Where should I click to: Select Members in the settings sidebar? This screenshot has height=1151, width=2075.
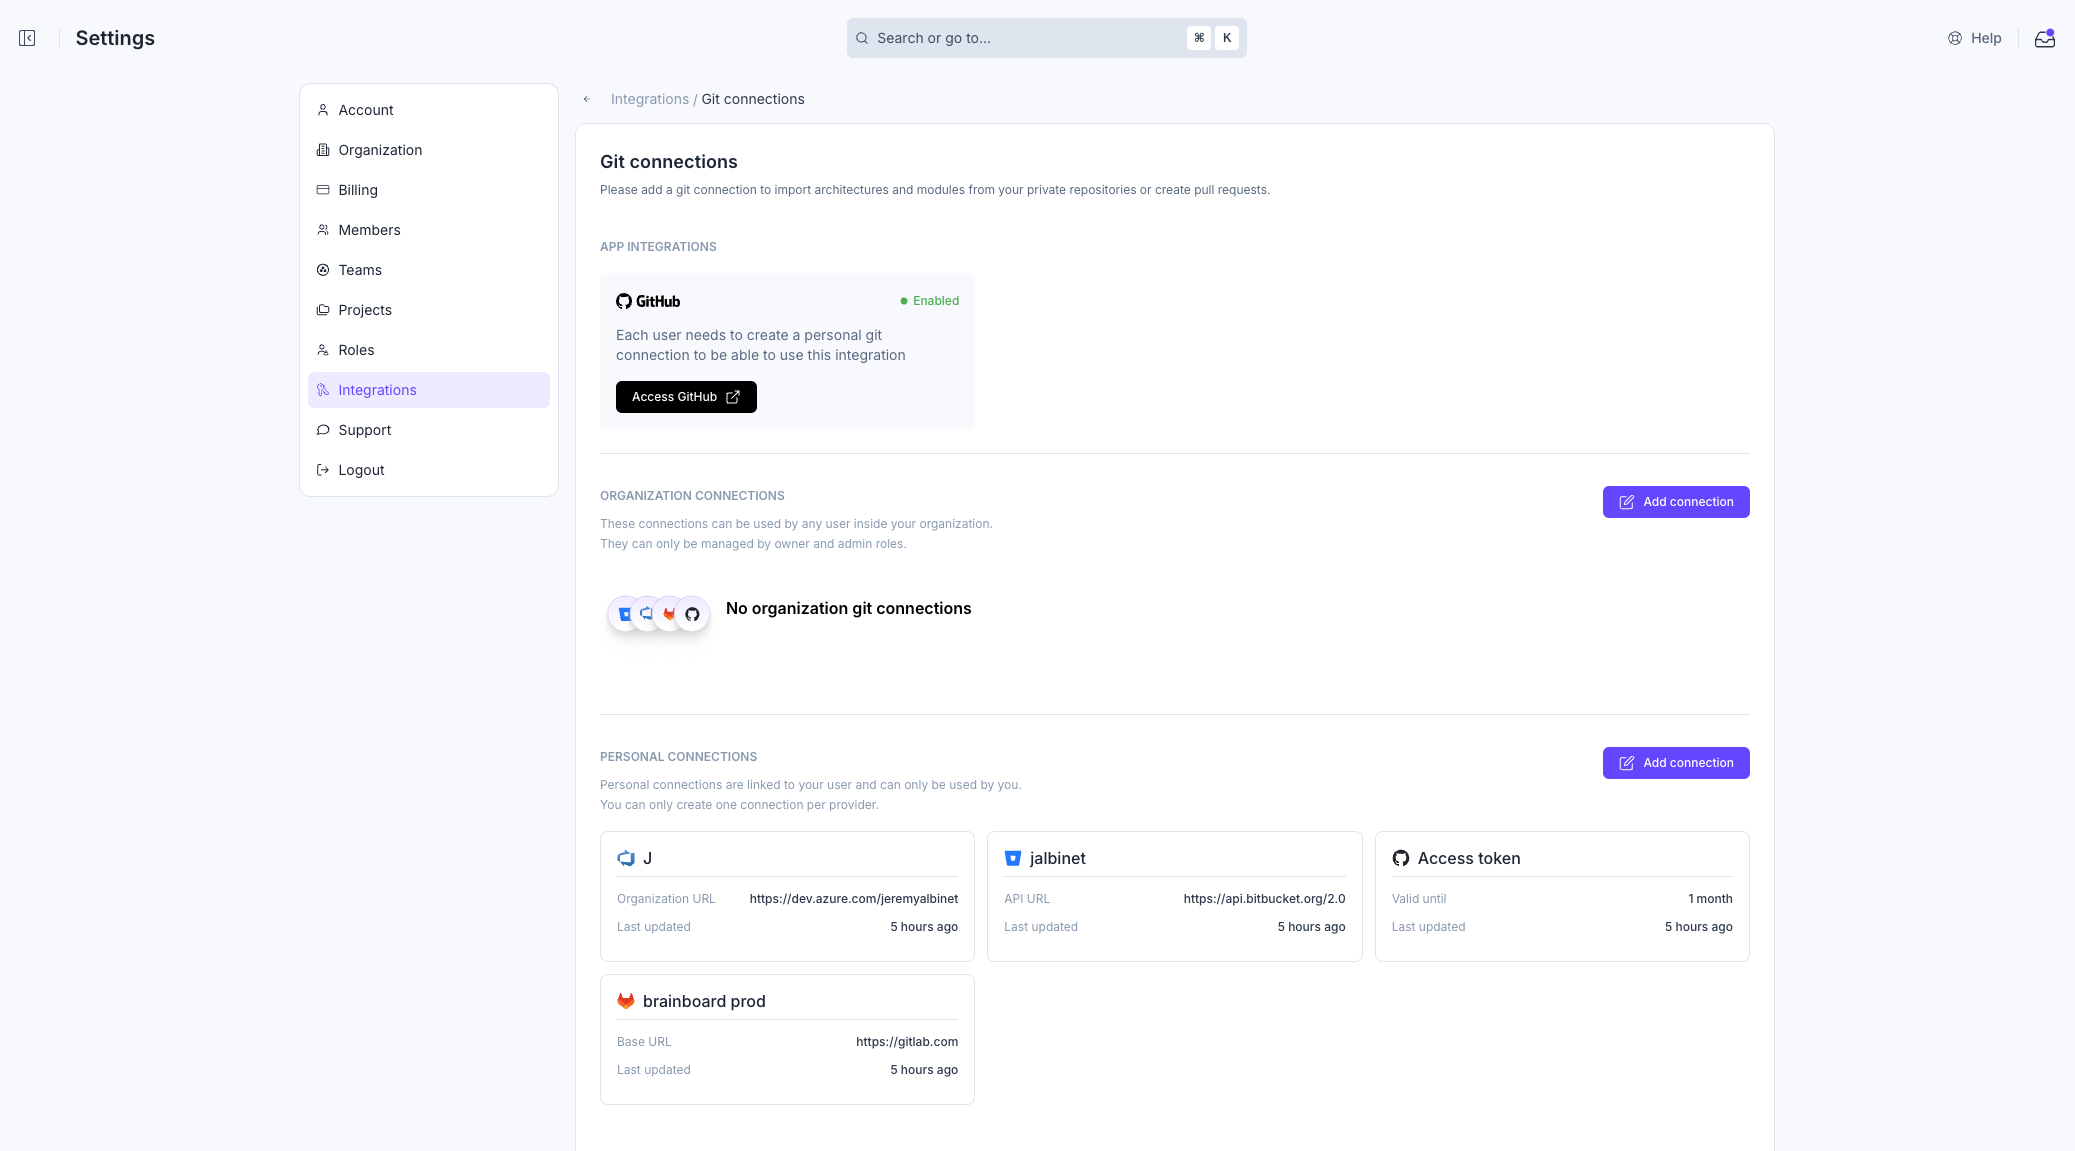(x=369, y=230)
